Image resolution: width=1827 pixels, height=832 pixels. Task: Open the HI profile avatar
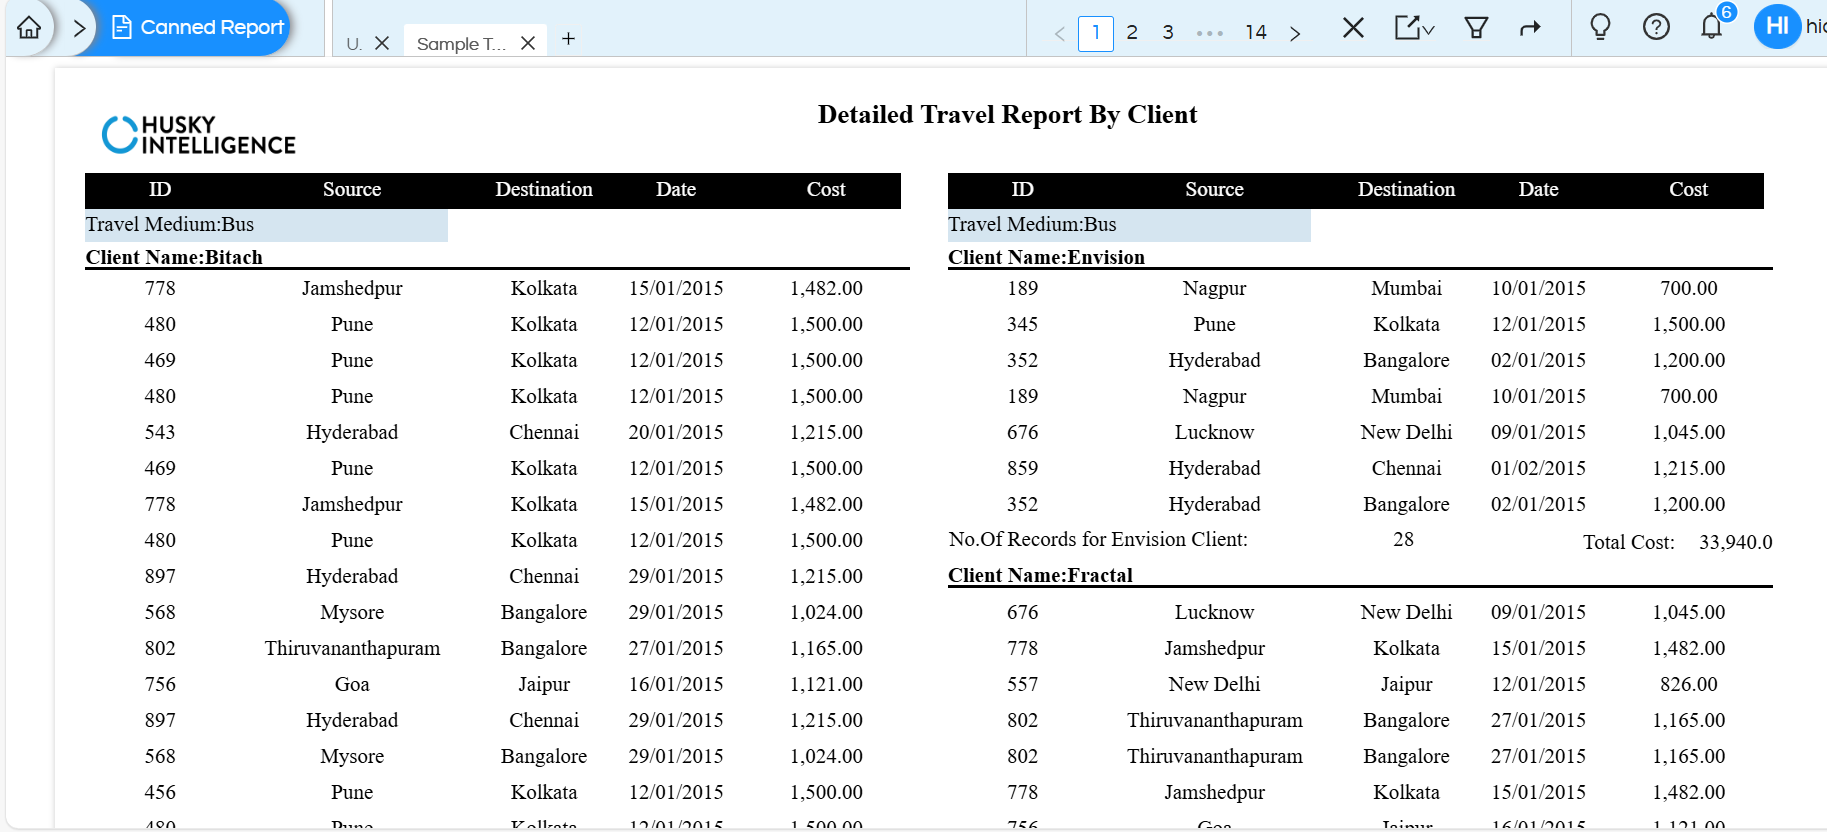point(1776,26)
